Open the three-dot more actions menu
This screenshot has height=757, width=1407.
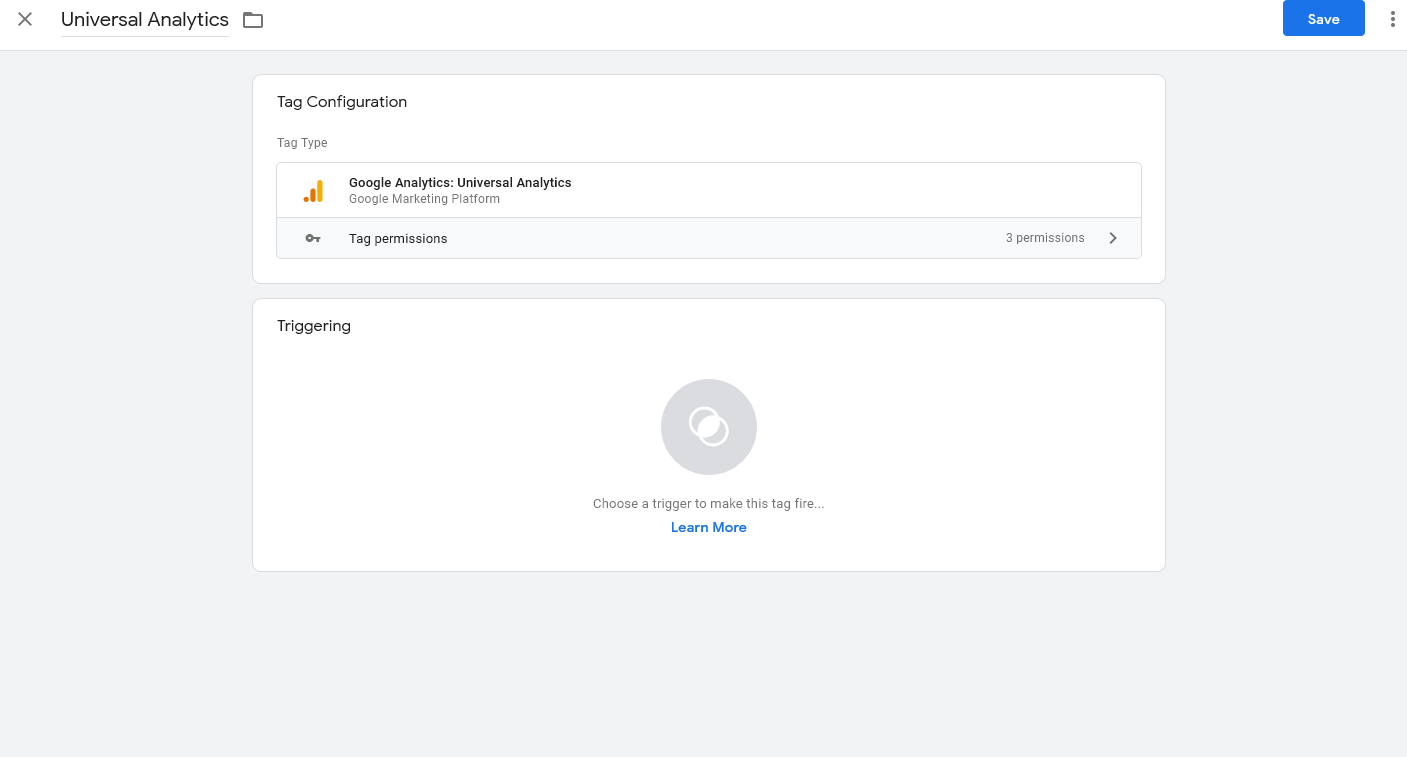pyautogui.click(x=1392, y=19)
